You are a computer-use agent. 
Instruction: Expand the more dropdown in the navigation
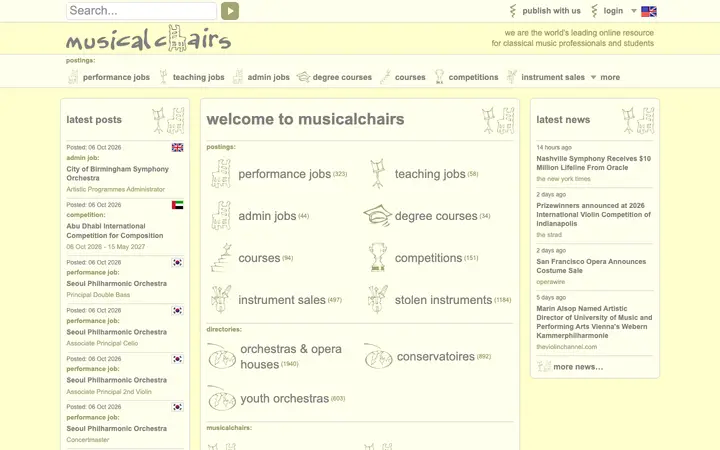pos(606,77)
